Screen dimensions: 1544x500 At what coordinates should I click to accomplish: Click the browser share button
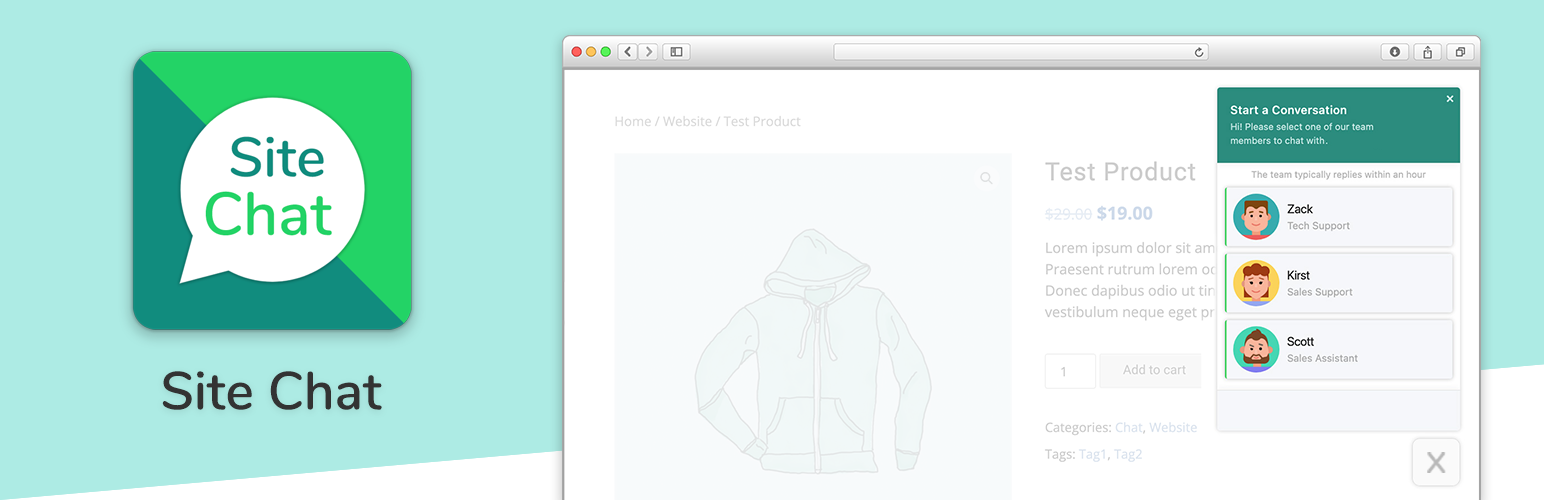click(x=1428, y=52)
